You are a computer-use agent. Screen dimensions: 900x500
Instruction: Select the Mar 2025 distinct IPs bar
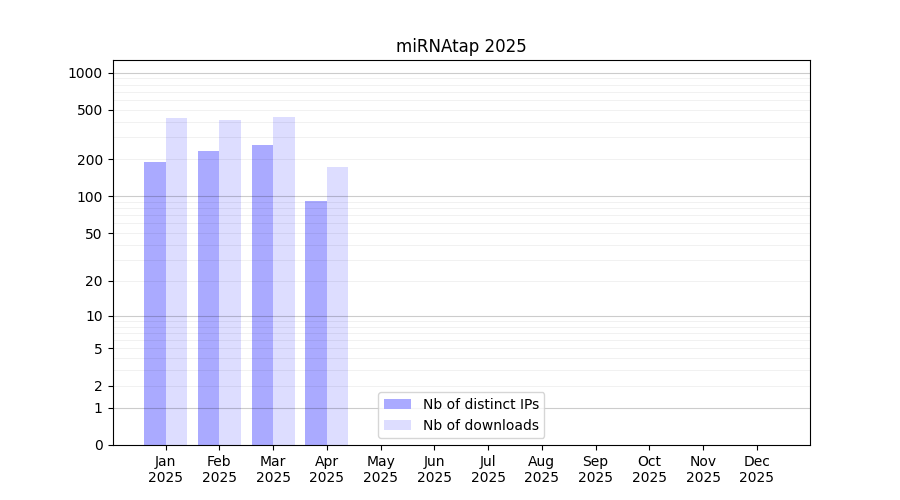[262, 295]
